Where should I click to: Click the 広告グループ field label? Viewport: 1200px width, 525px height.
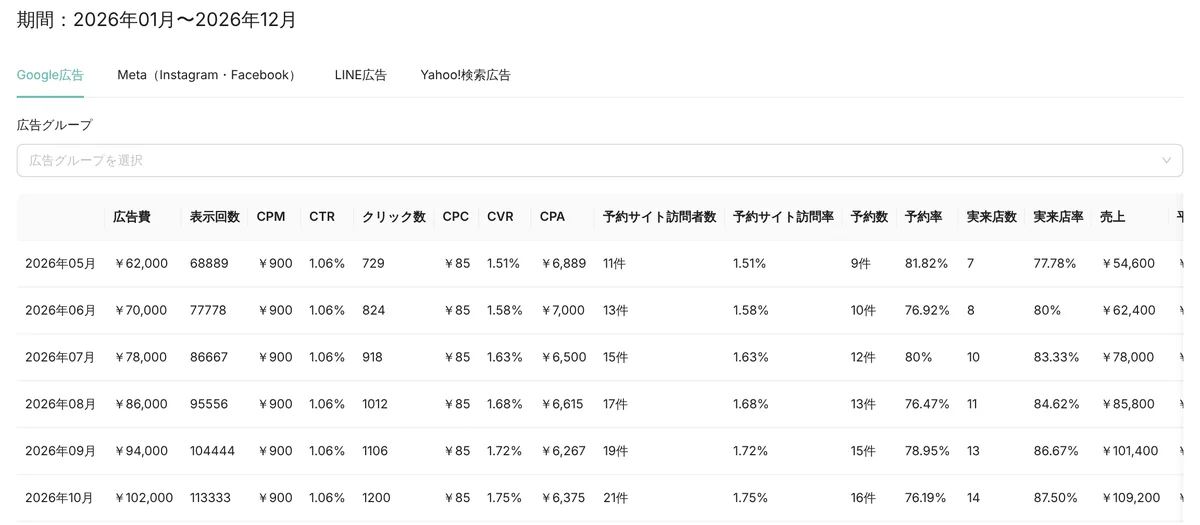point(55,125)
